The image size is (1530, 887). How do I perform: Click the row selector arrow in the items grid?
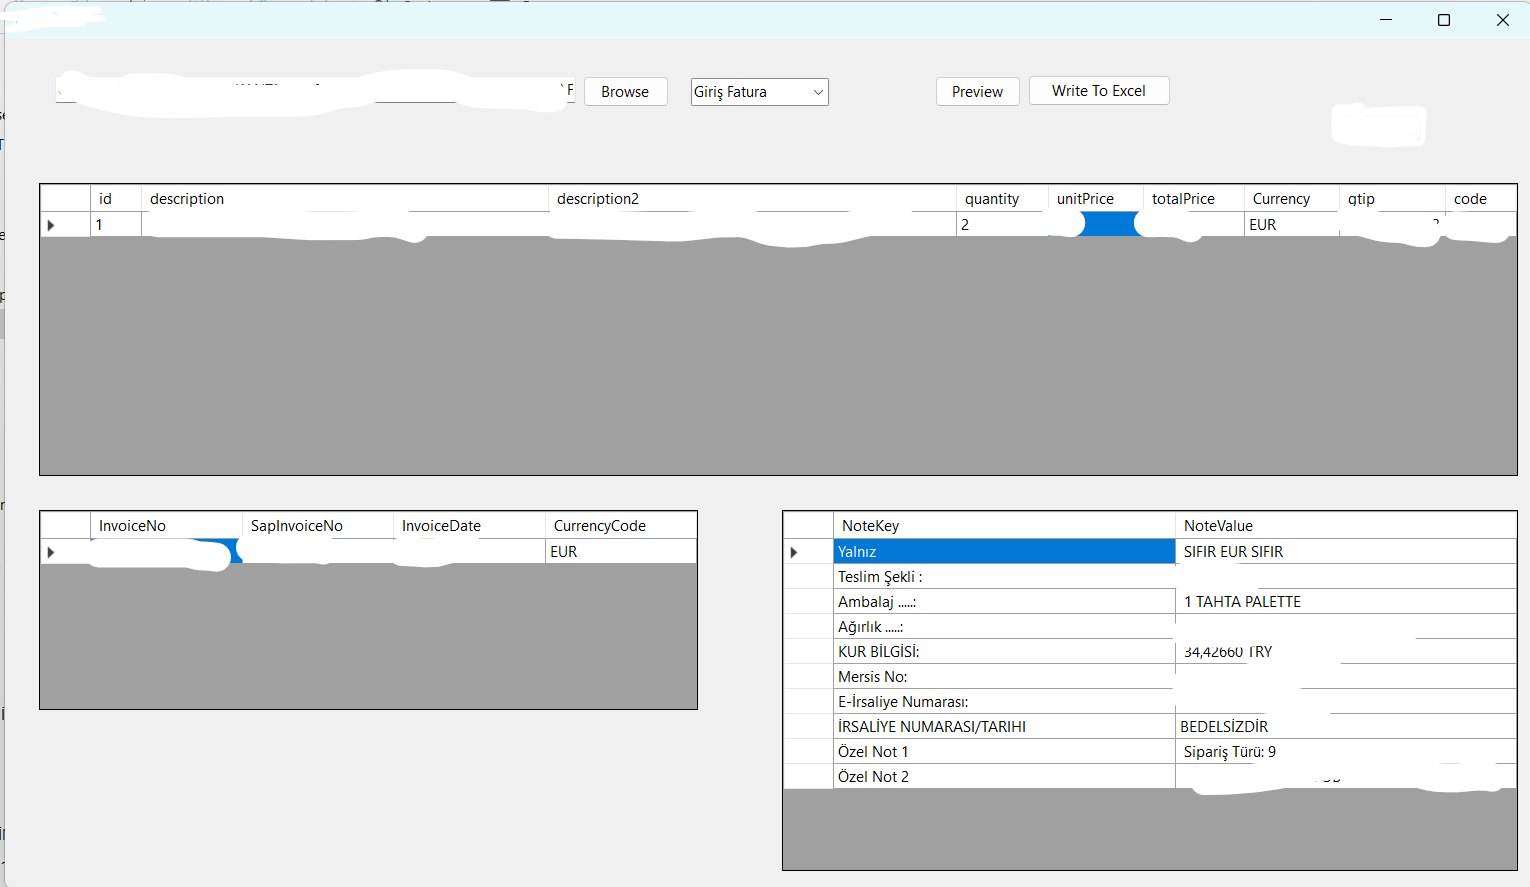pyautogui.click(x=50, y=224)
